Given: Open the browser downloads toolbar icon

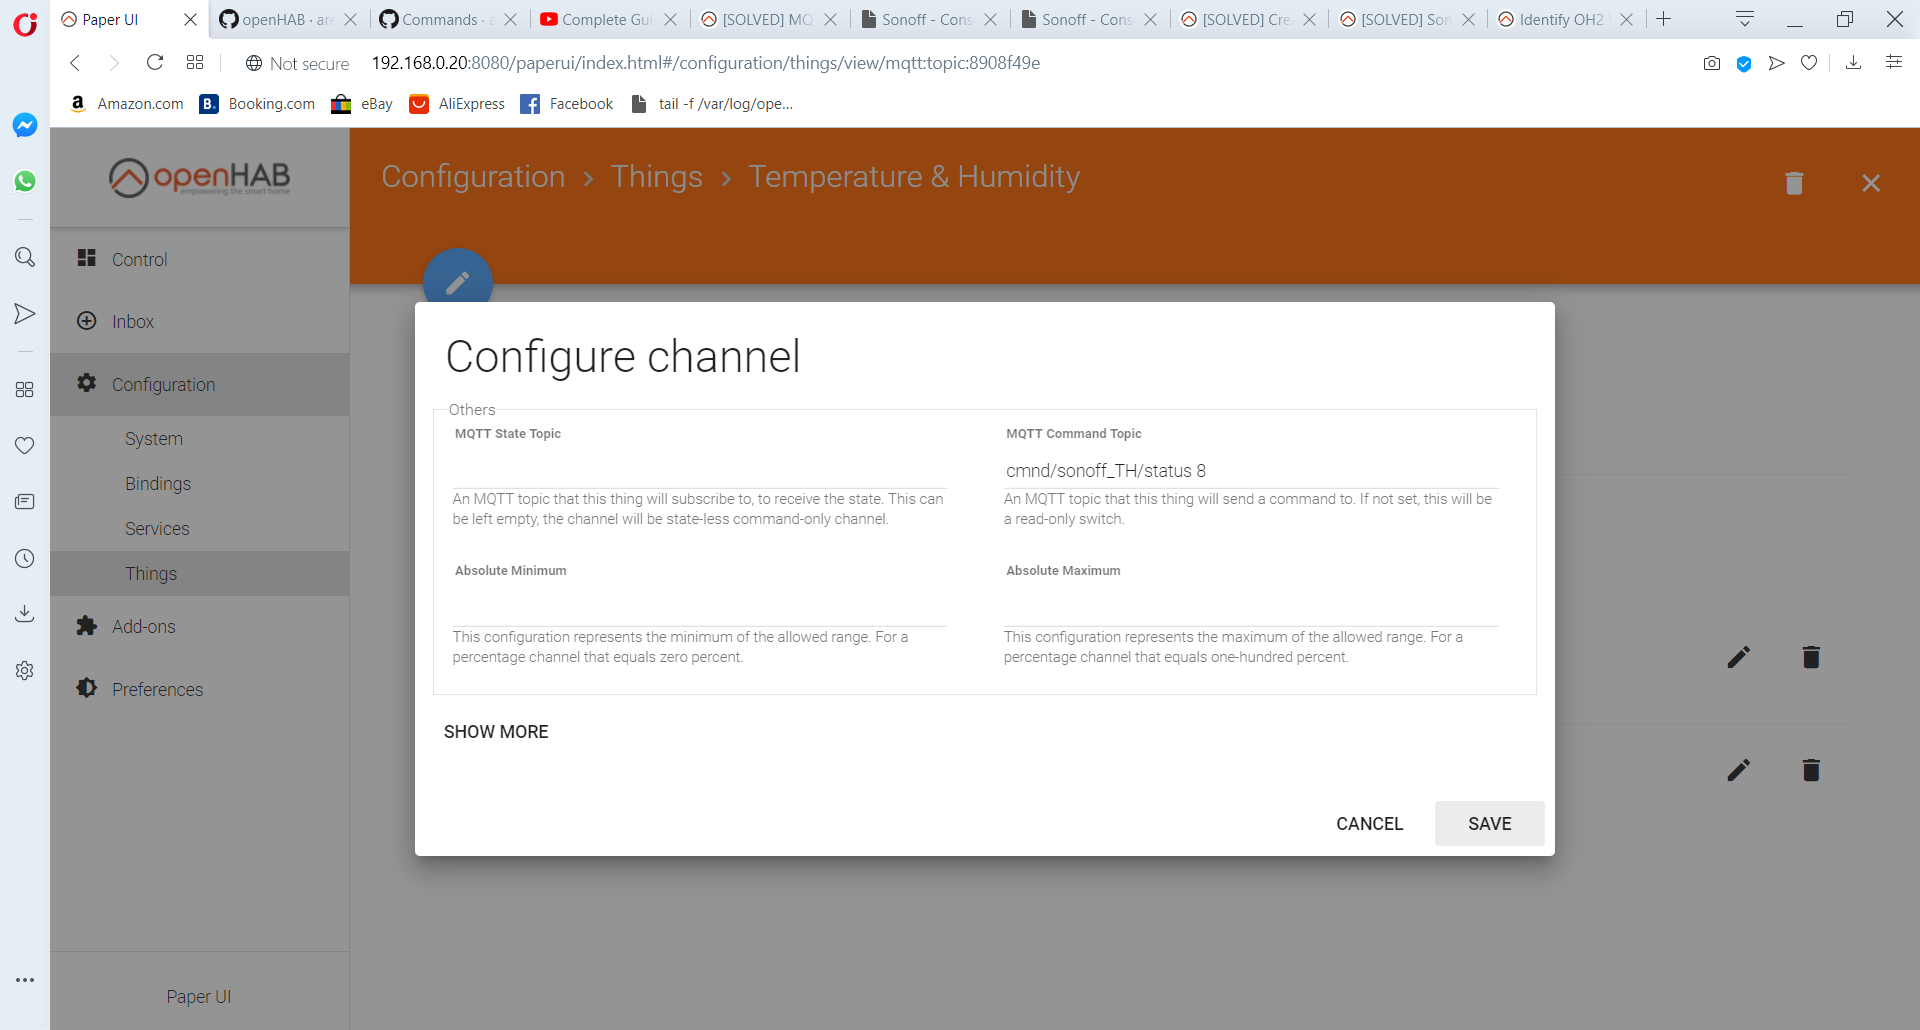Looking at the screenshot, I should [x=1853, y=63].
